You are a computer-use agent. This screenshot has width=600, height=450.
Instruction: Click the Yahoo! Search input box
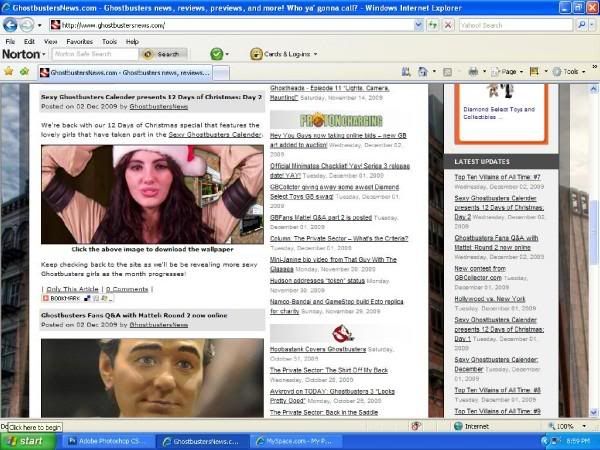[x=515, y=25]
